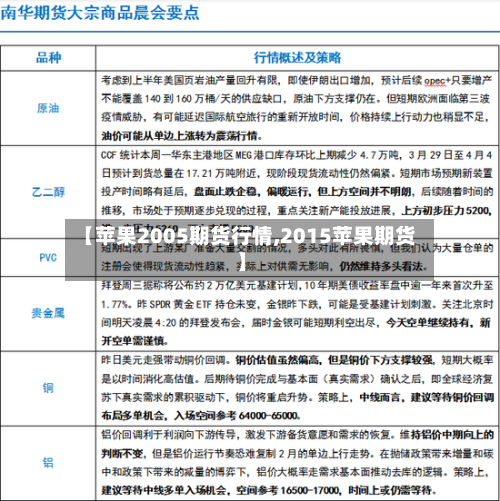Click bold text 开空单需谨慎
500x501 pixels.
click(133, 341)
